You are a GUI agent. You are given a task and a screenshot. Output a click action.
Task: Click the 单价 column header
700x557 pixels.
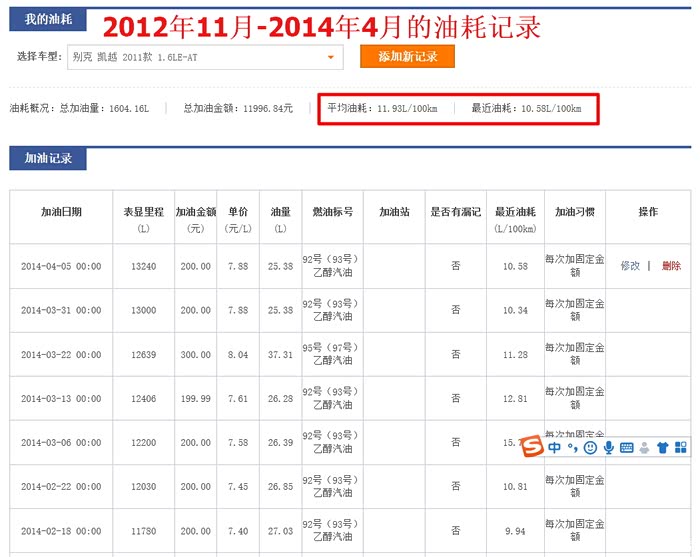[238, 212]
